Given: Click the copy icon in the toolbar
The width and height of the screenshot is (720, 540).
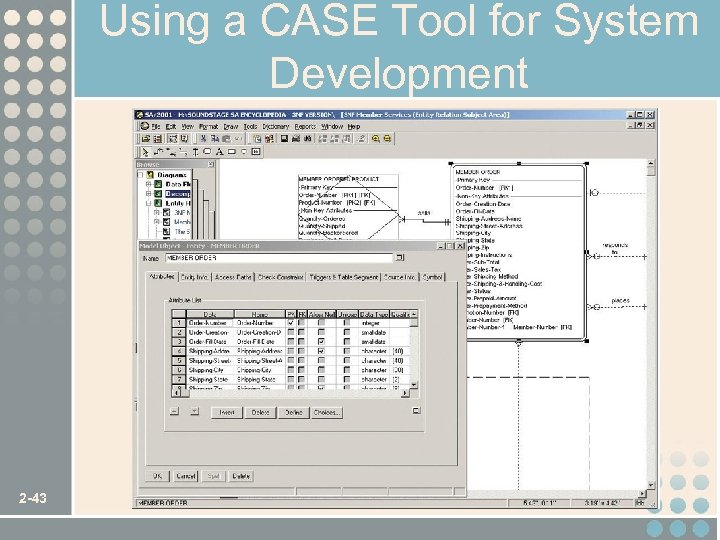Looking at the screenshot, I should (x=214, y=139).
